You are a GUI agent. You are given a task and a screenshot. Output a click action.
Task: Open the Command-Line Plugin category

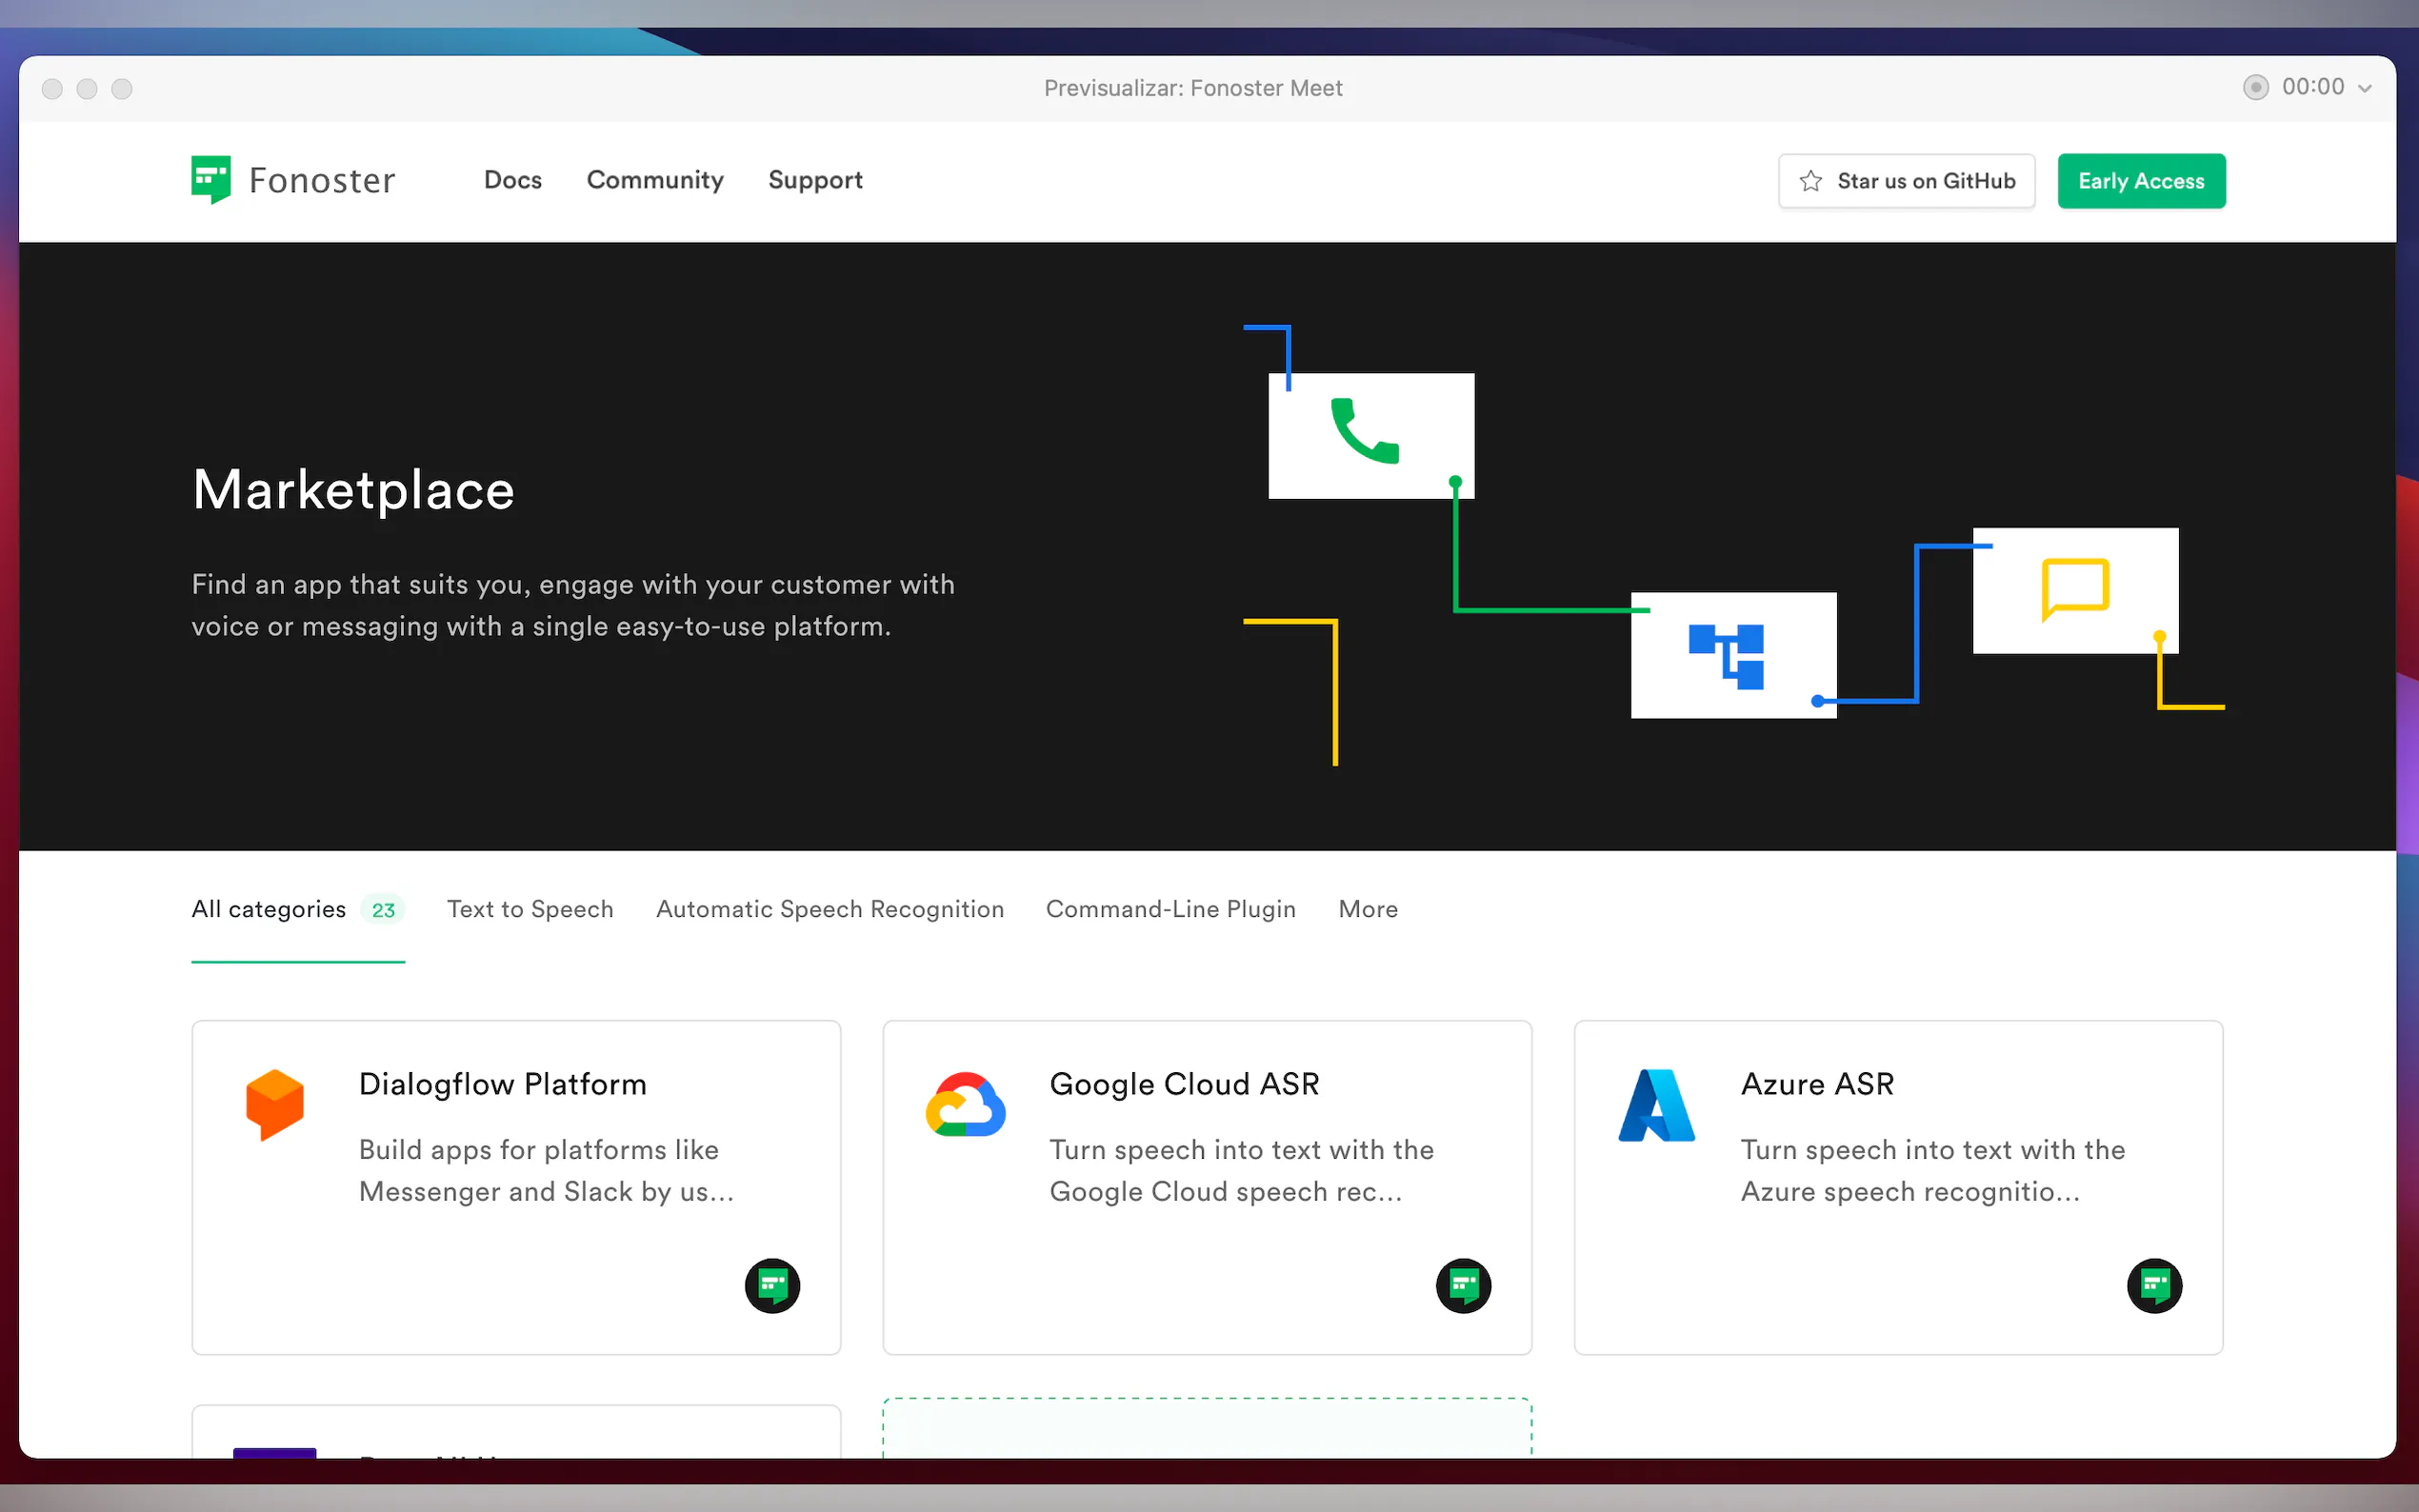click(1170, 909)
